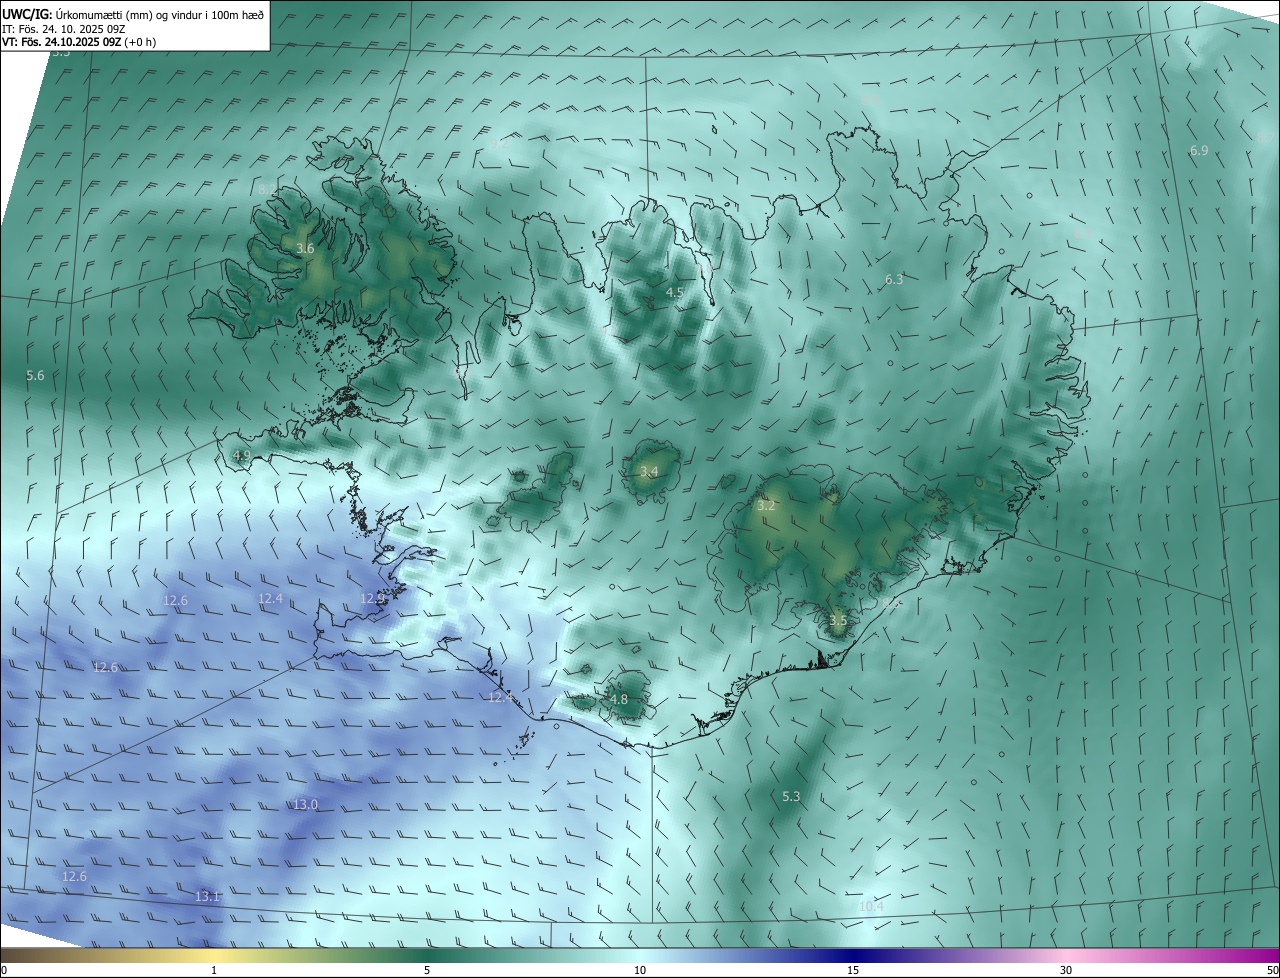The width and height of the screenshot is (1280, 978).
Task: Click the '3.4' value label on the glacier
Action: coord(649,471)
